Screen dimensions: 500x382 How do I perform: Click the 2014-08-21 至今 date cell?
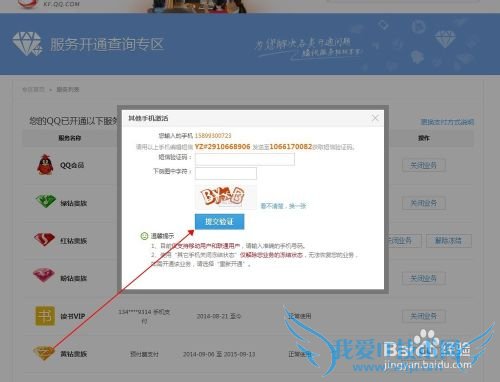pyautogui.click(x=219, y=316)
